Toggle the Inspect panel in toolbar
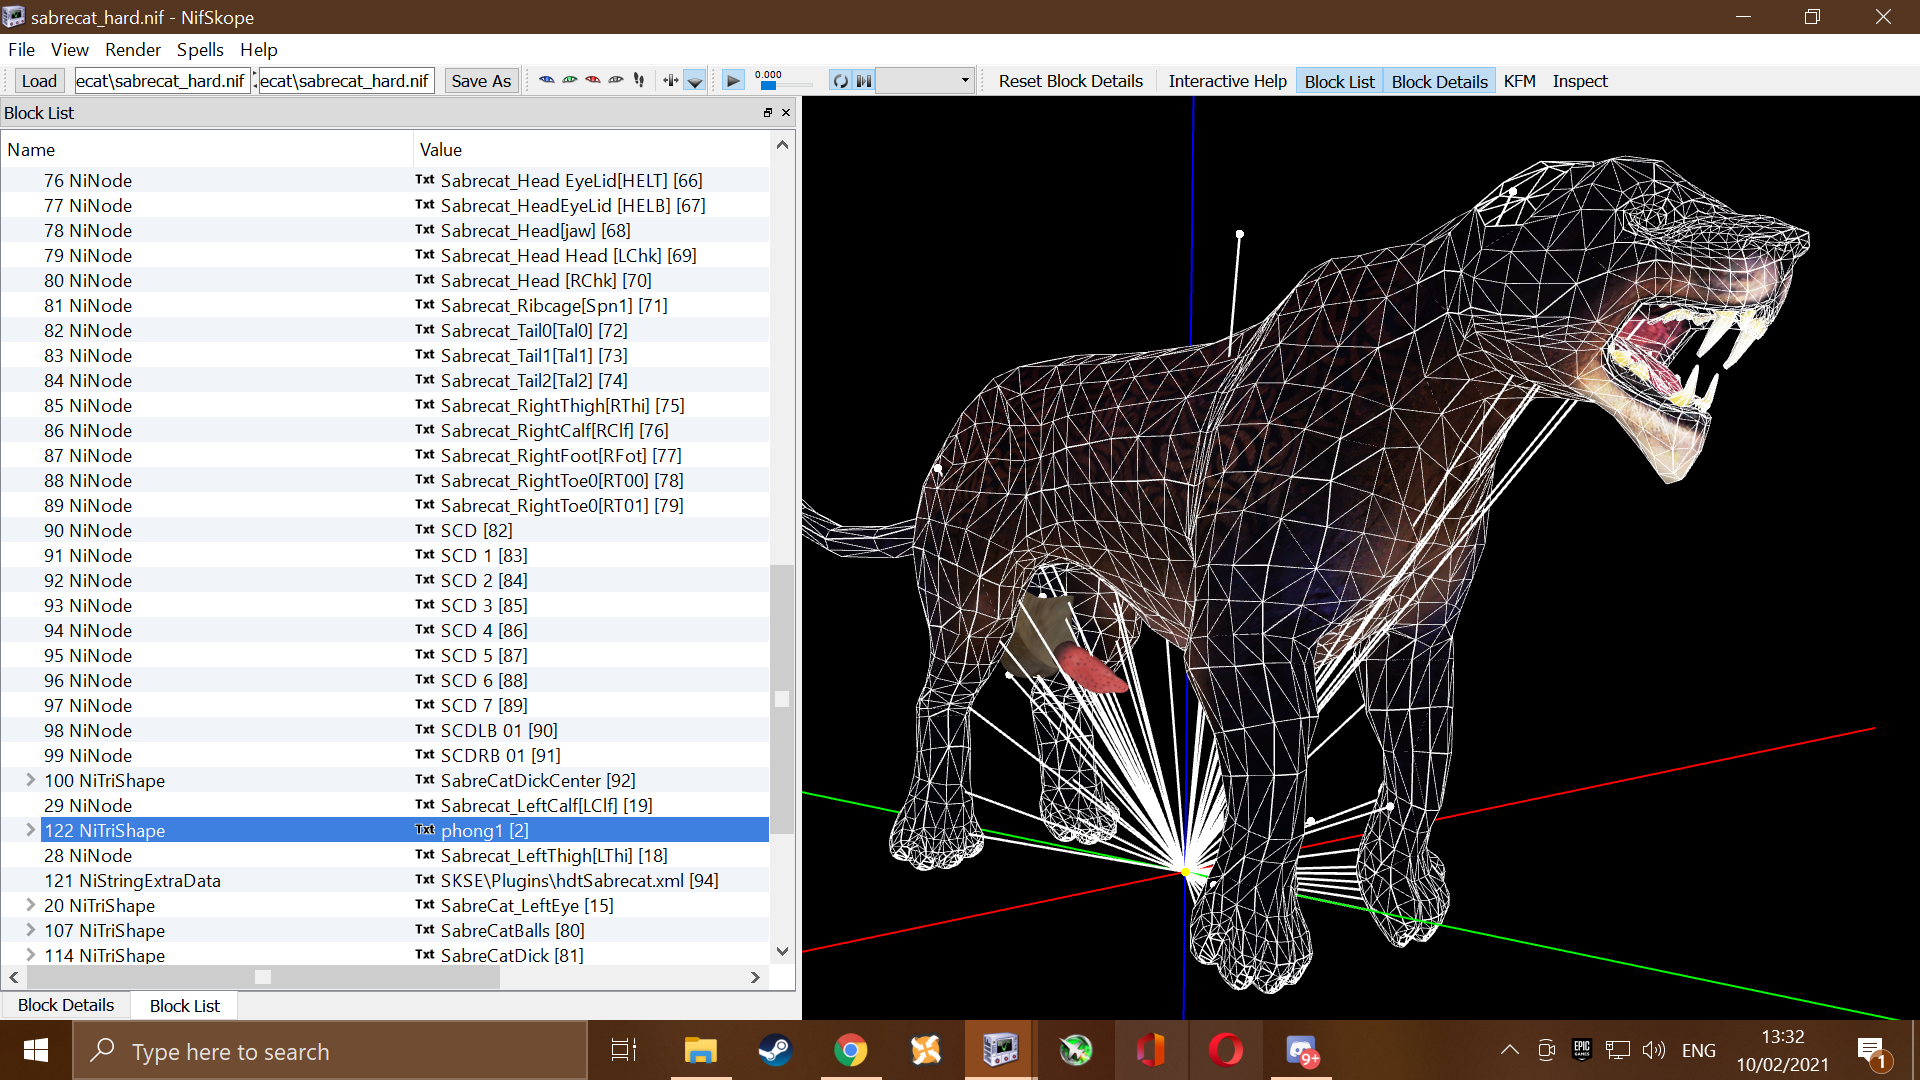 [x=1580, y=81]
